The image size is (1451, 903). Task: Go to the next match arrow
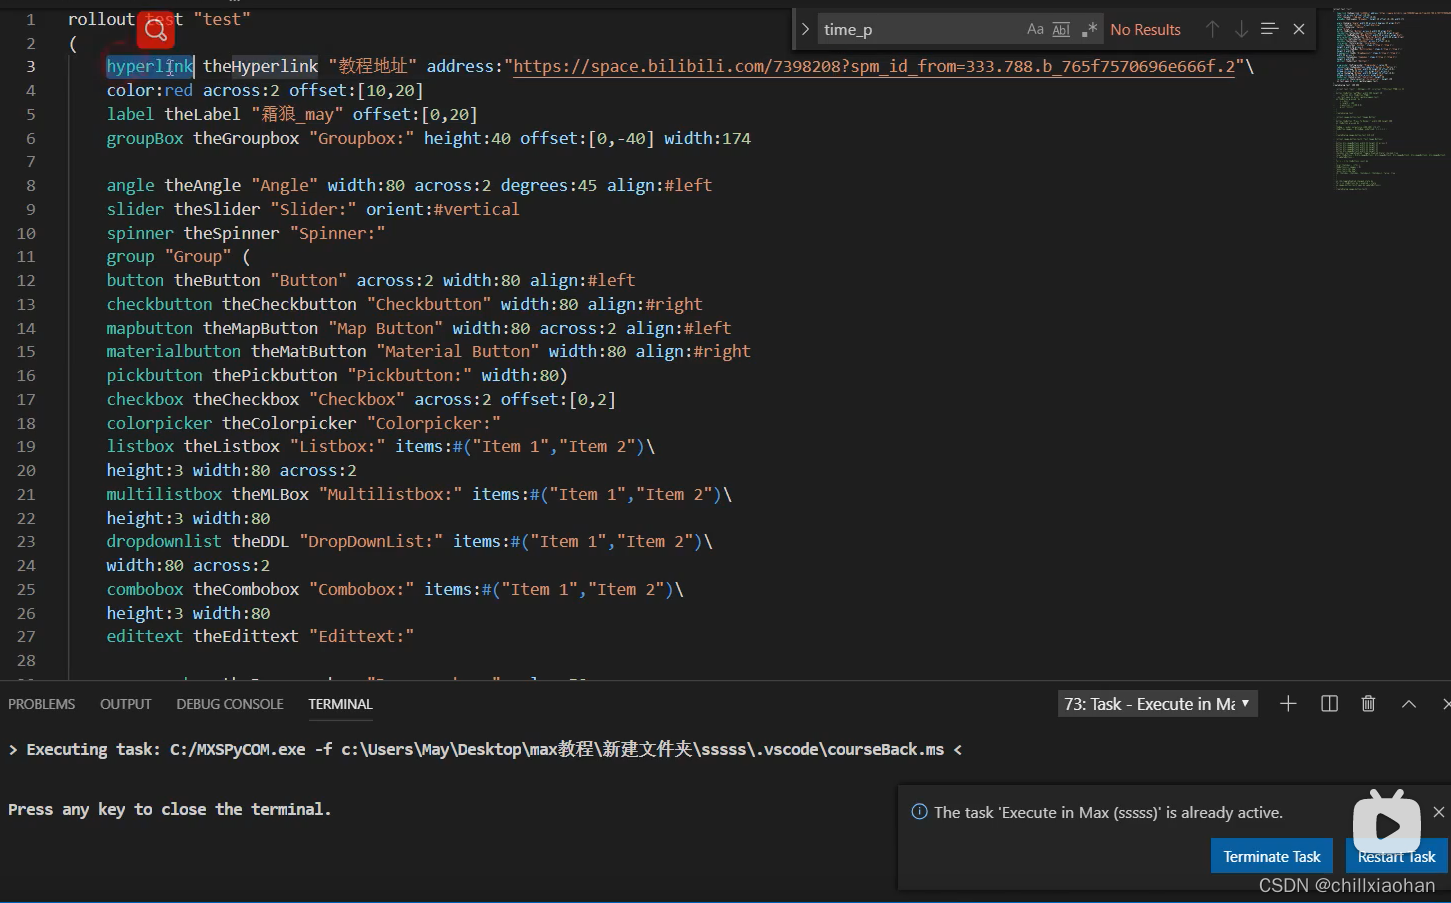pyautogui.click(x=1241, y=29)
